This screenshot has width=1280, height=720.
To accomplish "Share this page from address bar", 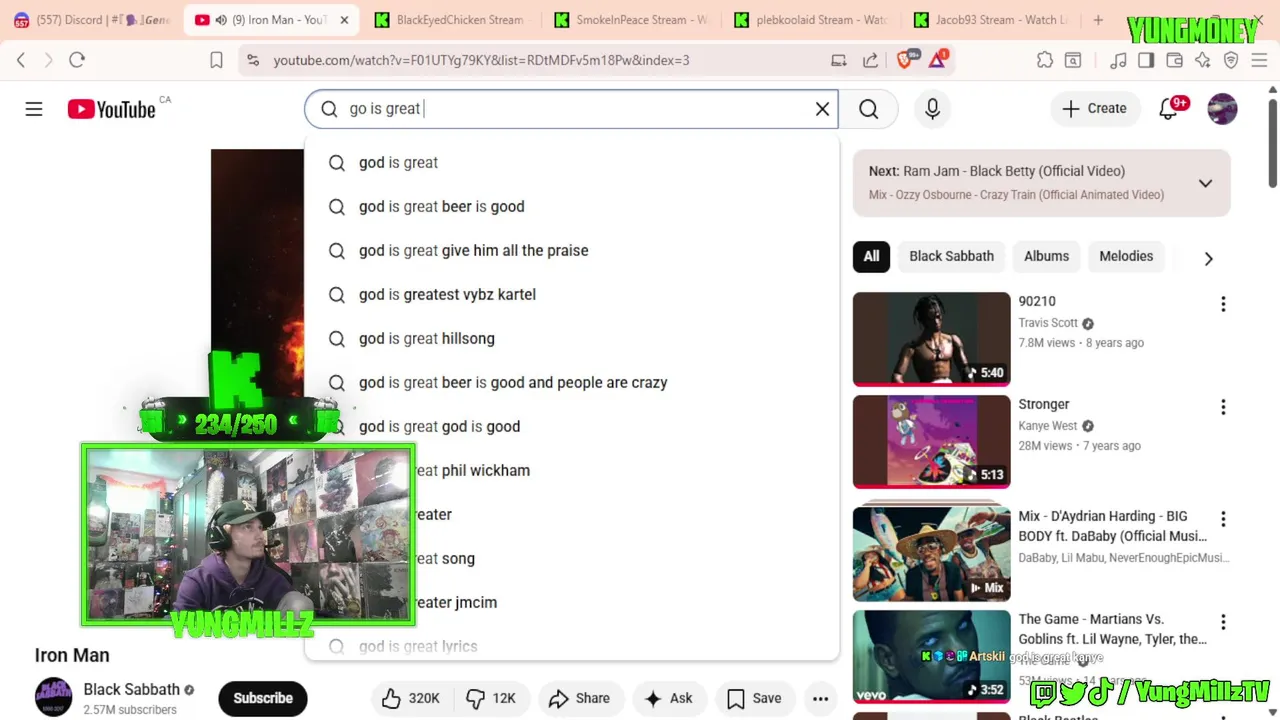I will point(870,60).
